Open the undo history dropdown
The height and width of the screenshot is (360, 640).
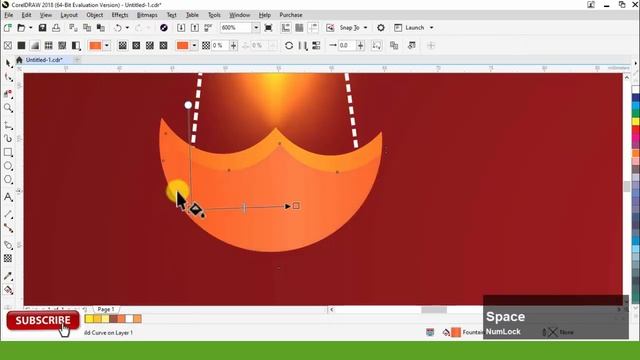pyautogui.click(x=127, y=28)
